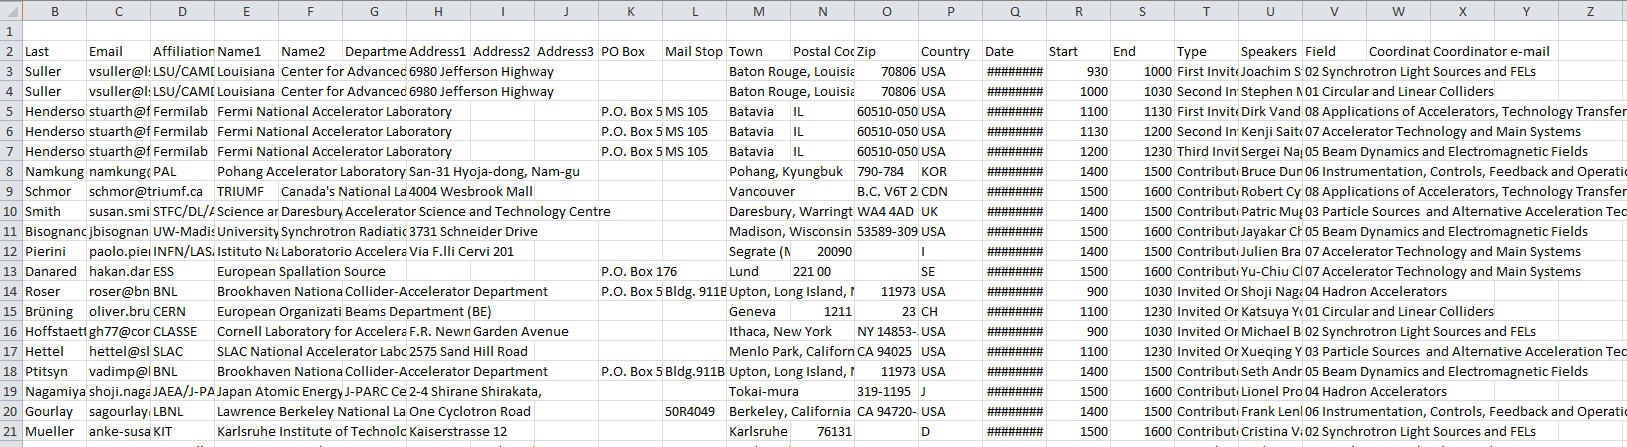Click 'UK' country cell
The width and height of the screenshot is (1627, 447).
950,211
